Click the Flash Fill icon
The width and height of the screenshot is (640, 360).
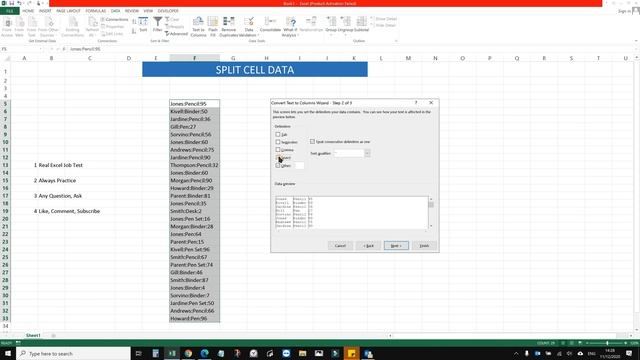click(x=213, y=26)
